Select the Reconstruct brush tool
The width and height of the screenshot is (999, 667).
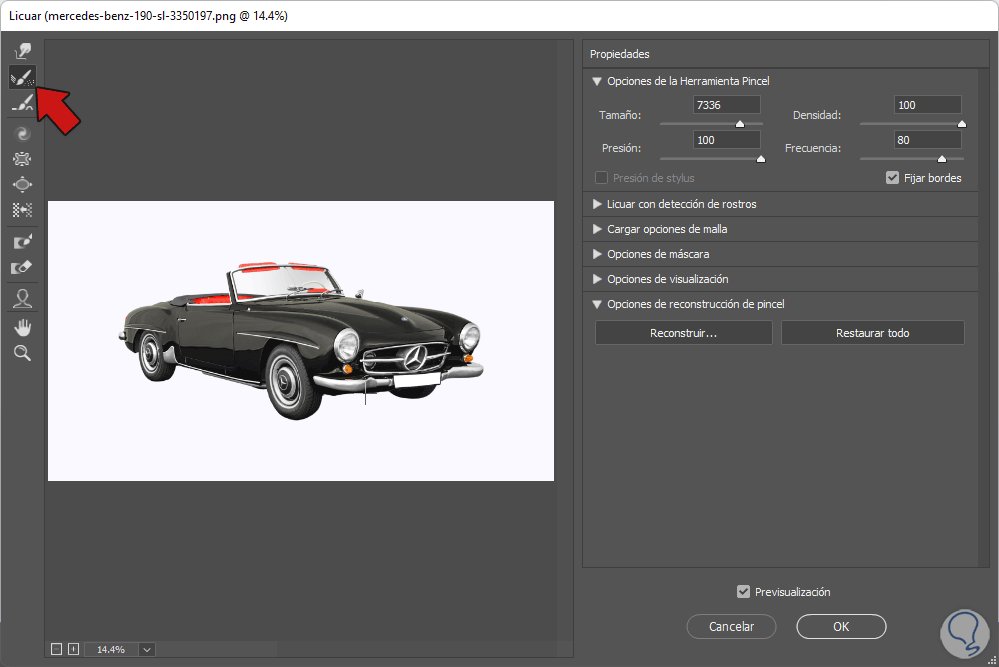22,76
